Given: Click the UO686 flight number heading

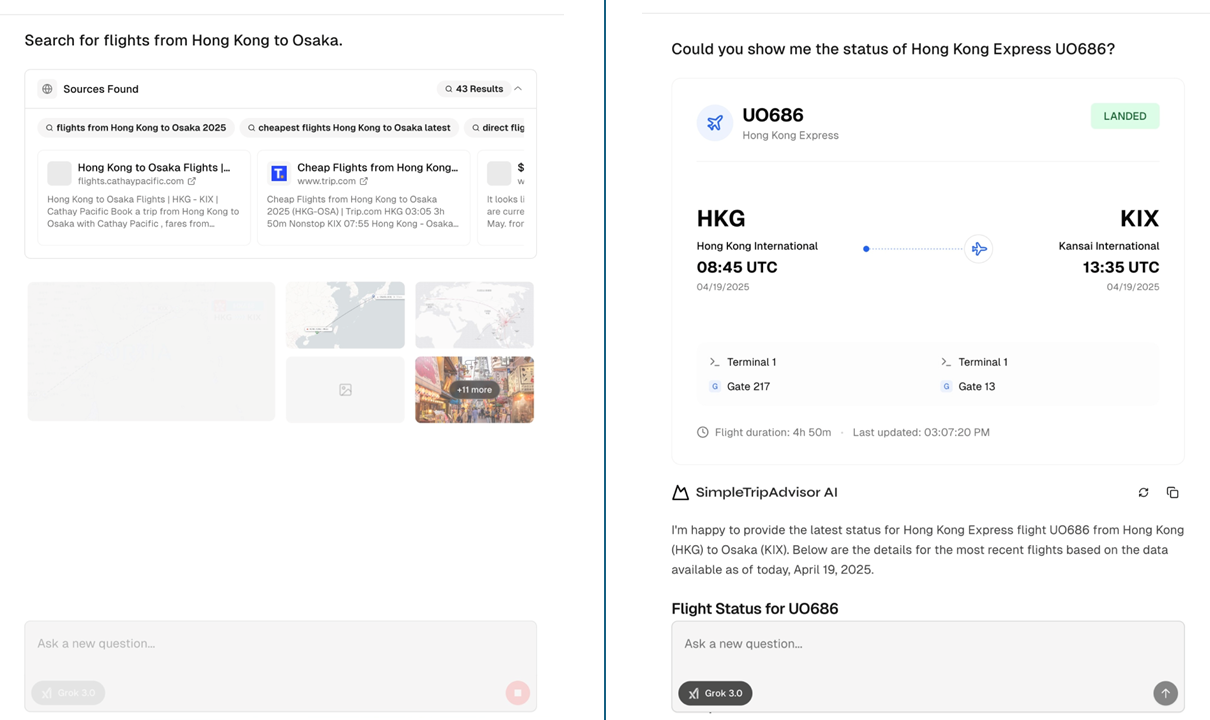Looking at the screenshot, I should [x=773, y=115].
